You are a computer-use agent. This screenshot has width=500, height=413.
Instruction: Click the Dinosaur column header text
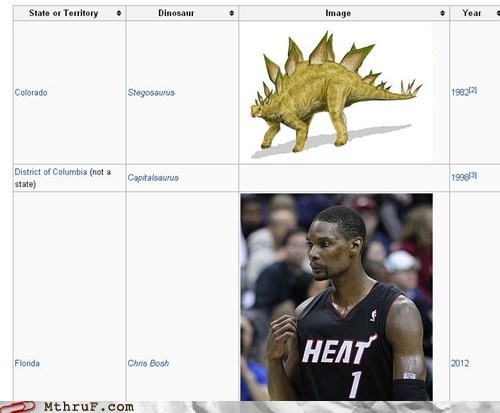coord(176,13)
